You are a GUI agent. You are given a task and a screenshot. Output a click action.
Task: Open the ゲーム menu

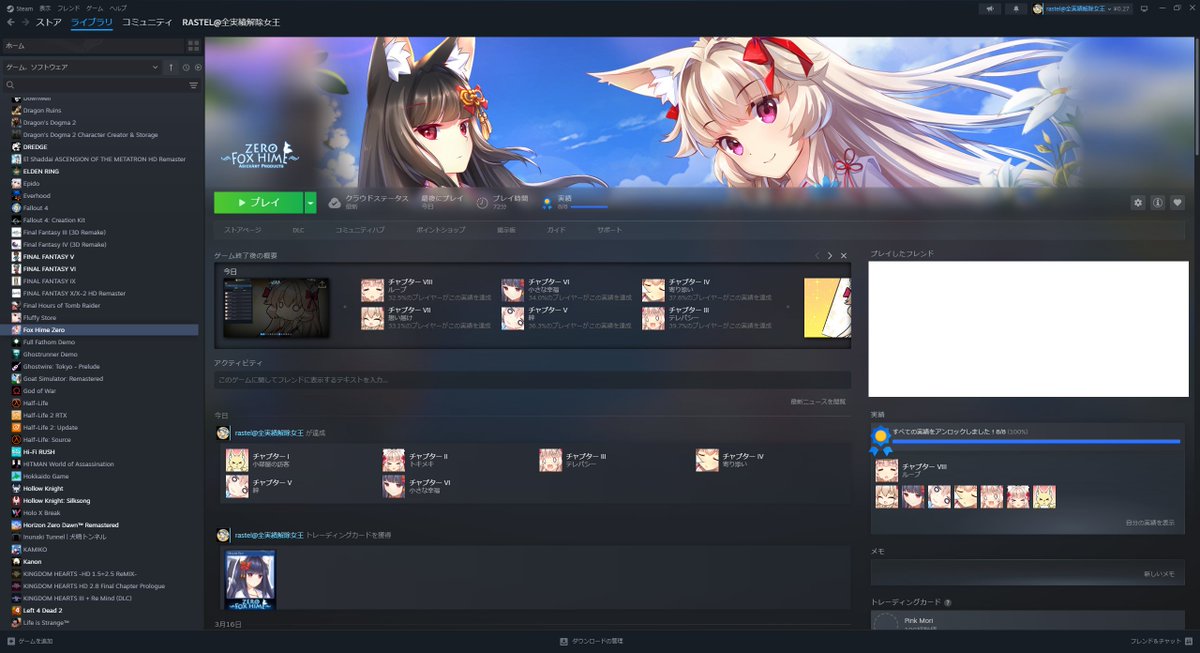click(x=94, y=8)
